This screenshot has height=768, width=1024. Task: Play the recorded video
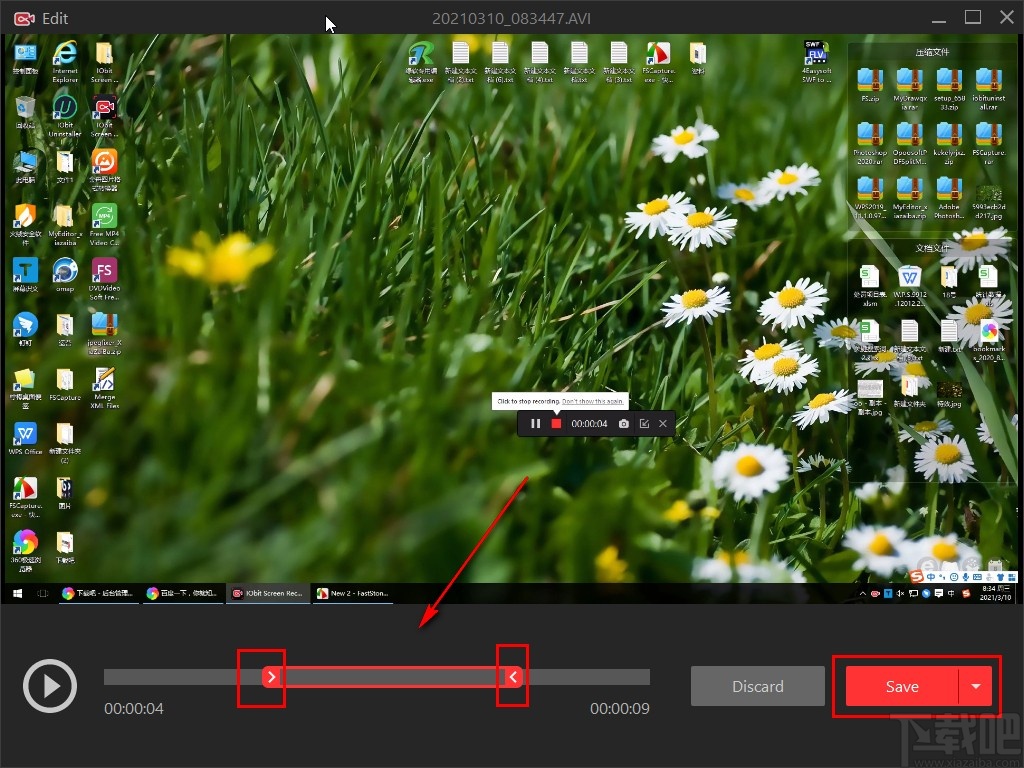[x=50, y=686]
